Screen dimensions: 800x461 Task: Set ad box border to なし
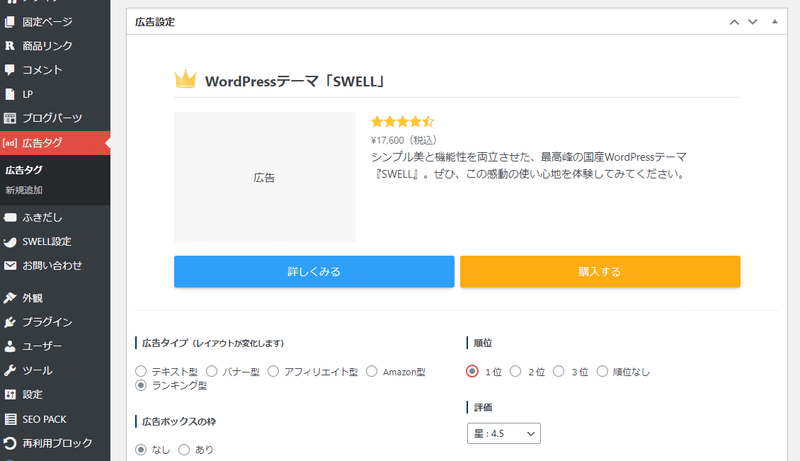click(x=141, y=449)
